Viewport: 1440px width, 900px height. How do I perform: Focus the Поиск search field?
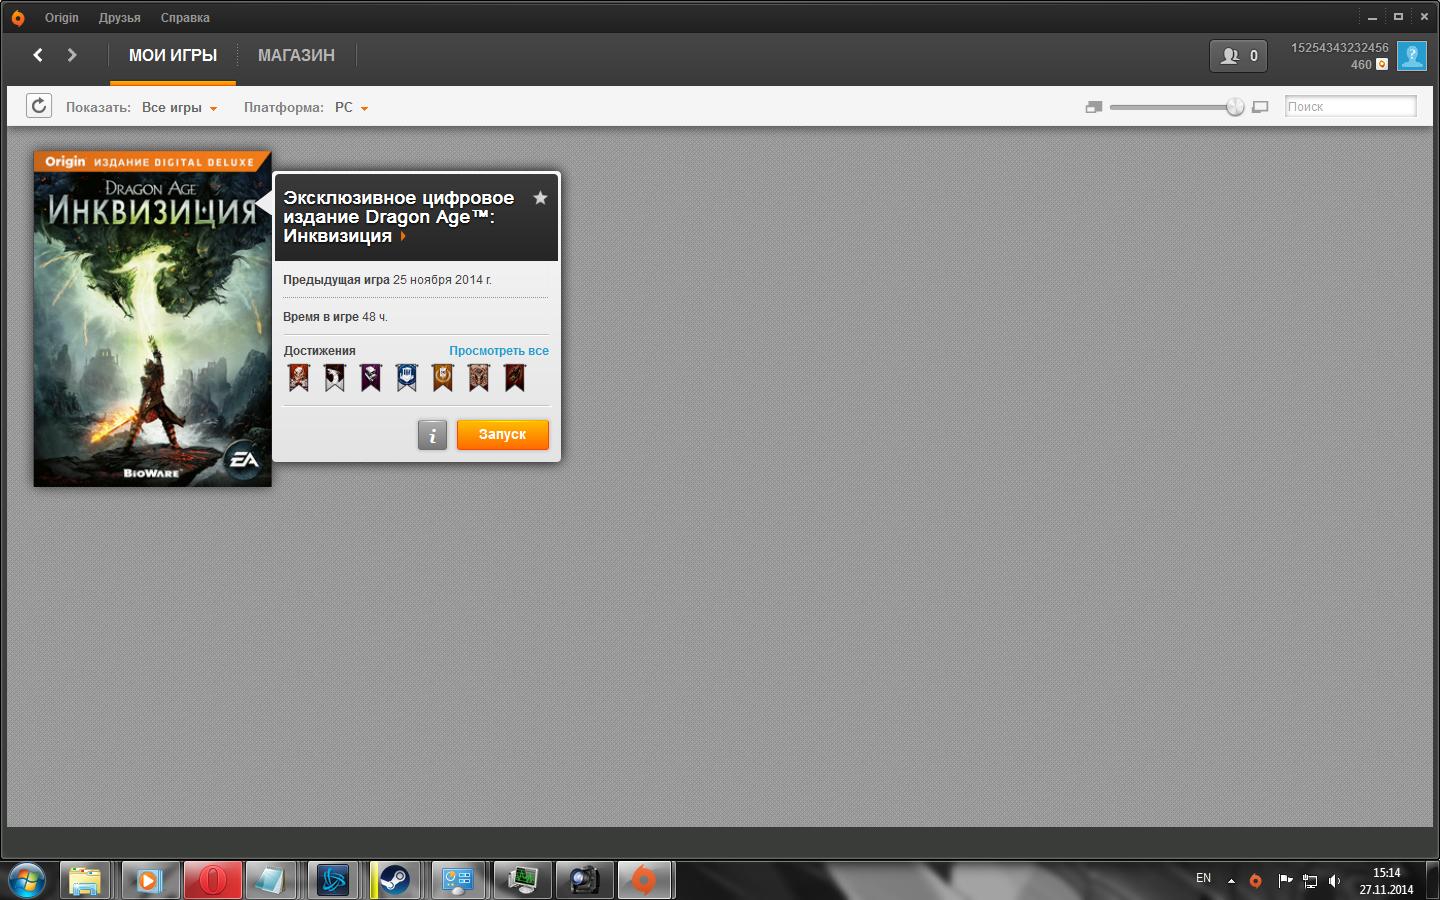click(x=1350, y=106)
